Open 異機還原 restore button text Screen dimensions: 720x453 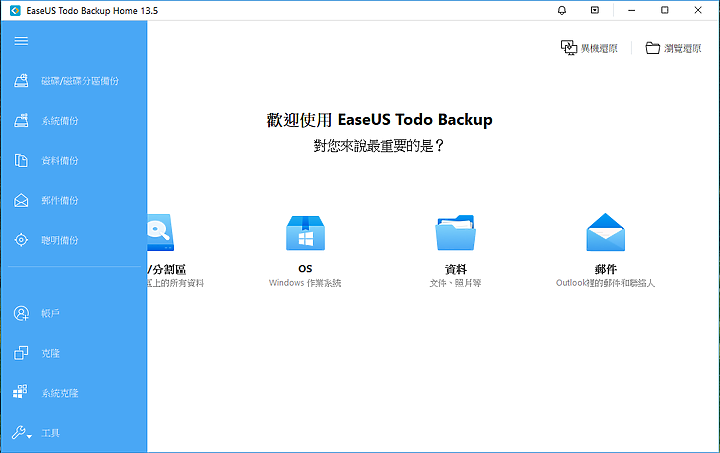pos(599,48)
